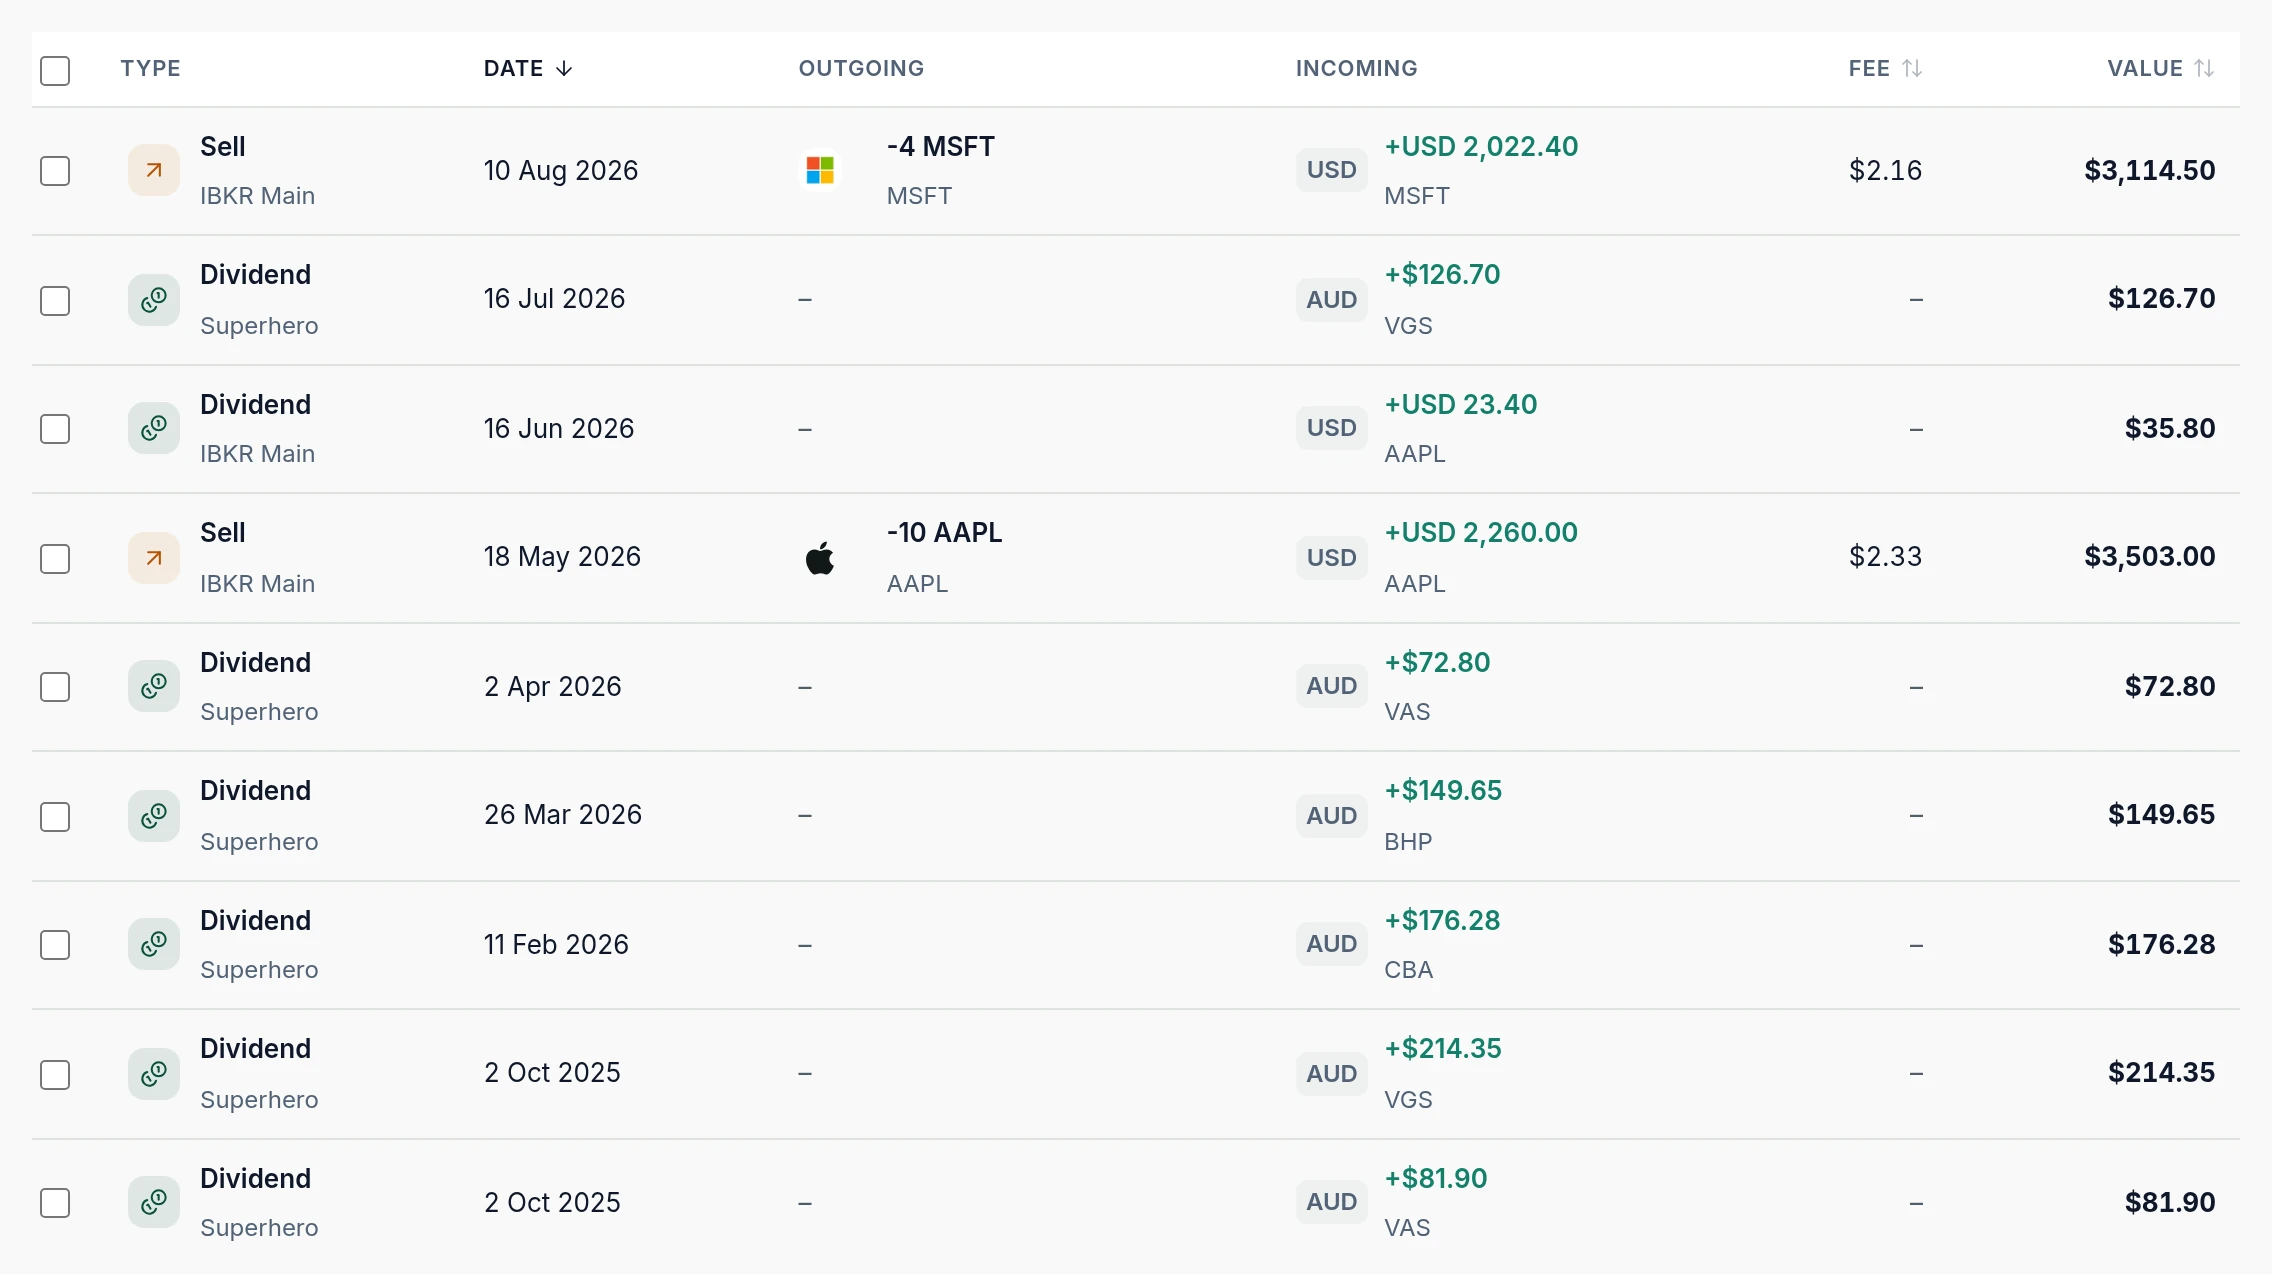Click USD badge on AAPL dividend row
This screenshot has height=1274, width=2272.
point(1332,428)
